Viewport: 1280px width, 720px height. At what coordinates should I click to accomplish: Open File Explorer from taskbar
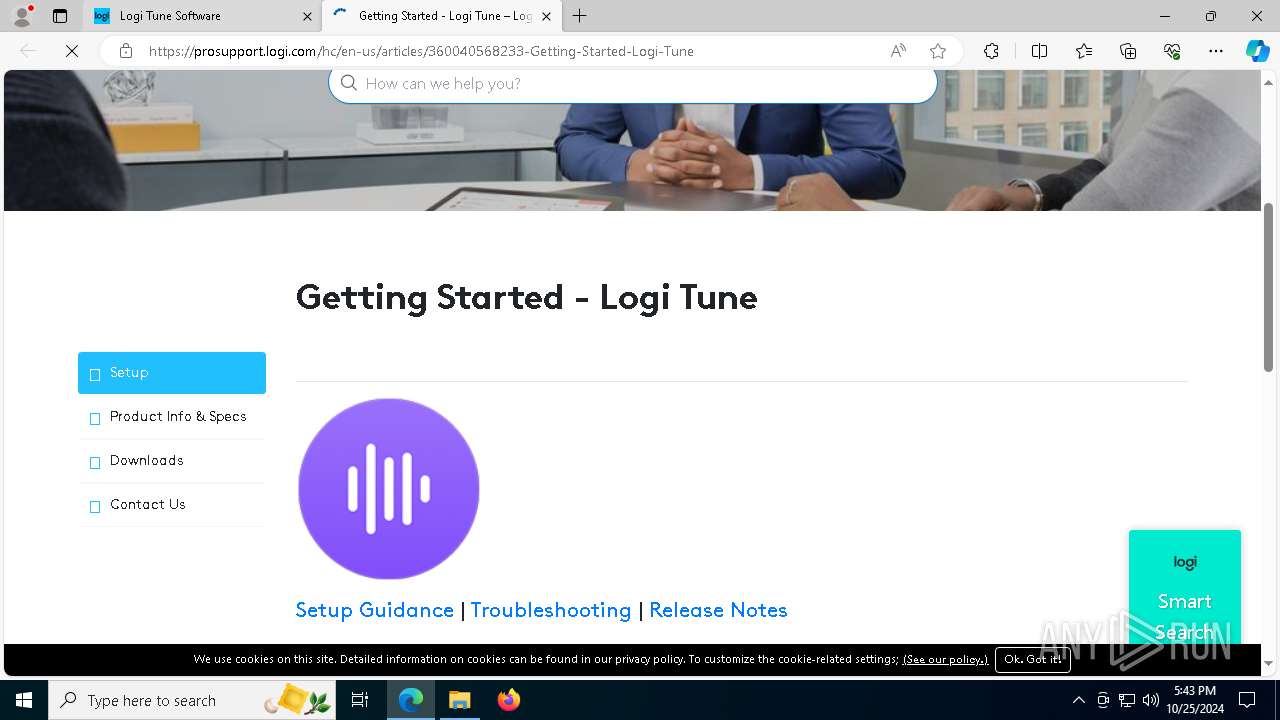coord(459,700)
